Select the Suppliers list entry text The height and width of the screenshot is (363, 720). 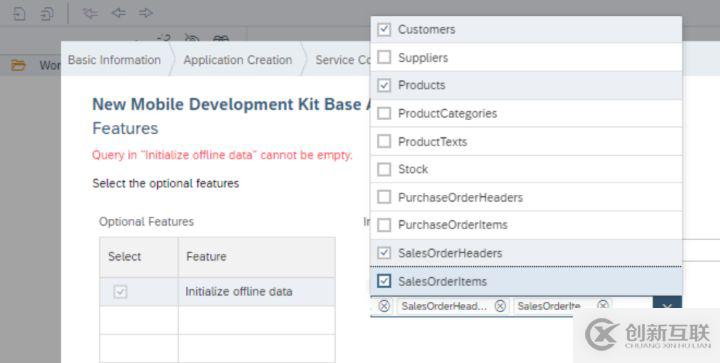pyautogui.click(x=423, y=58)
